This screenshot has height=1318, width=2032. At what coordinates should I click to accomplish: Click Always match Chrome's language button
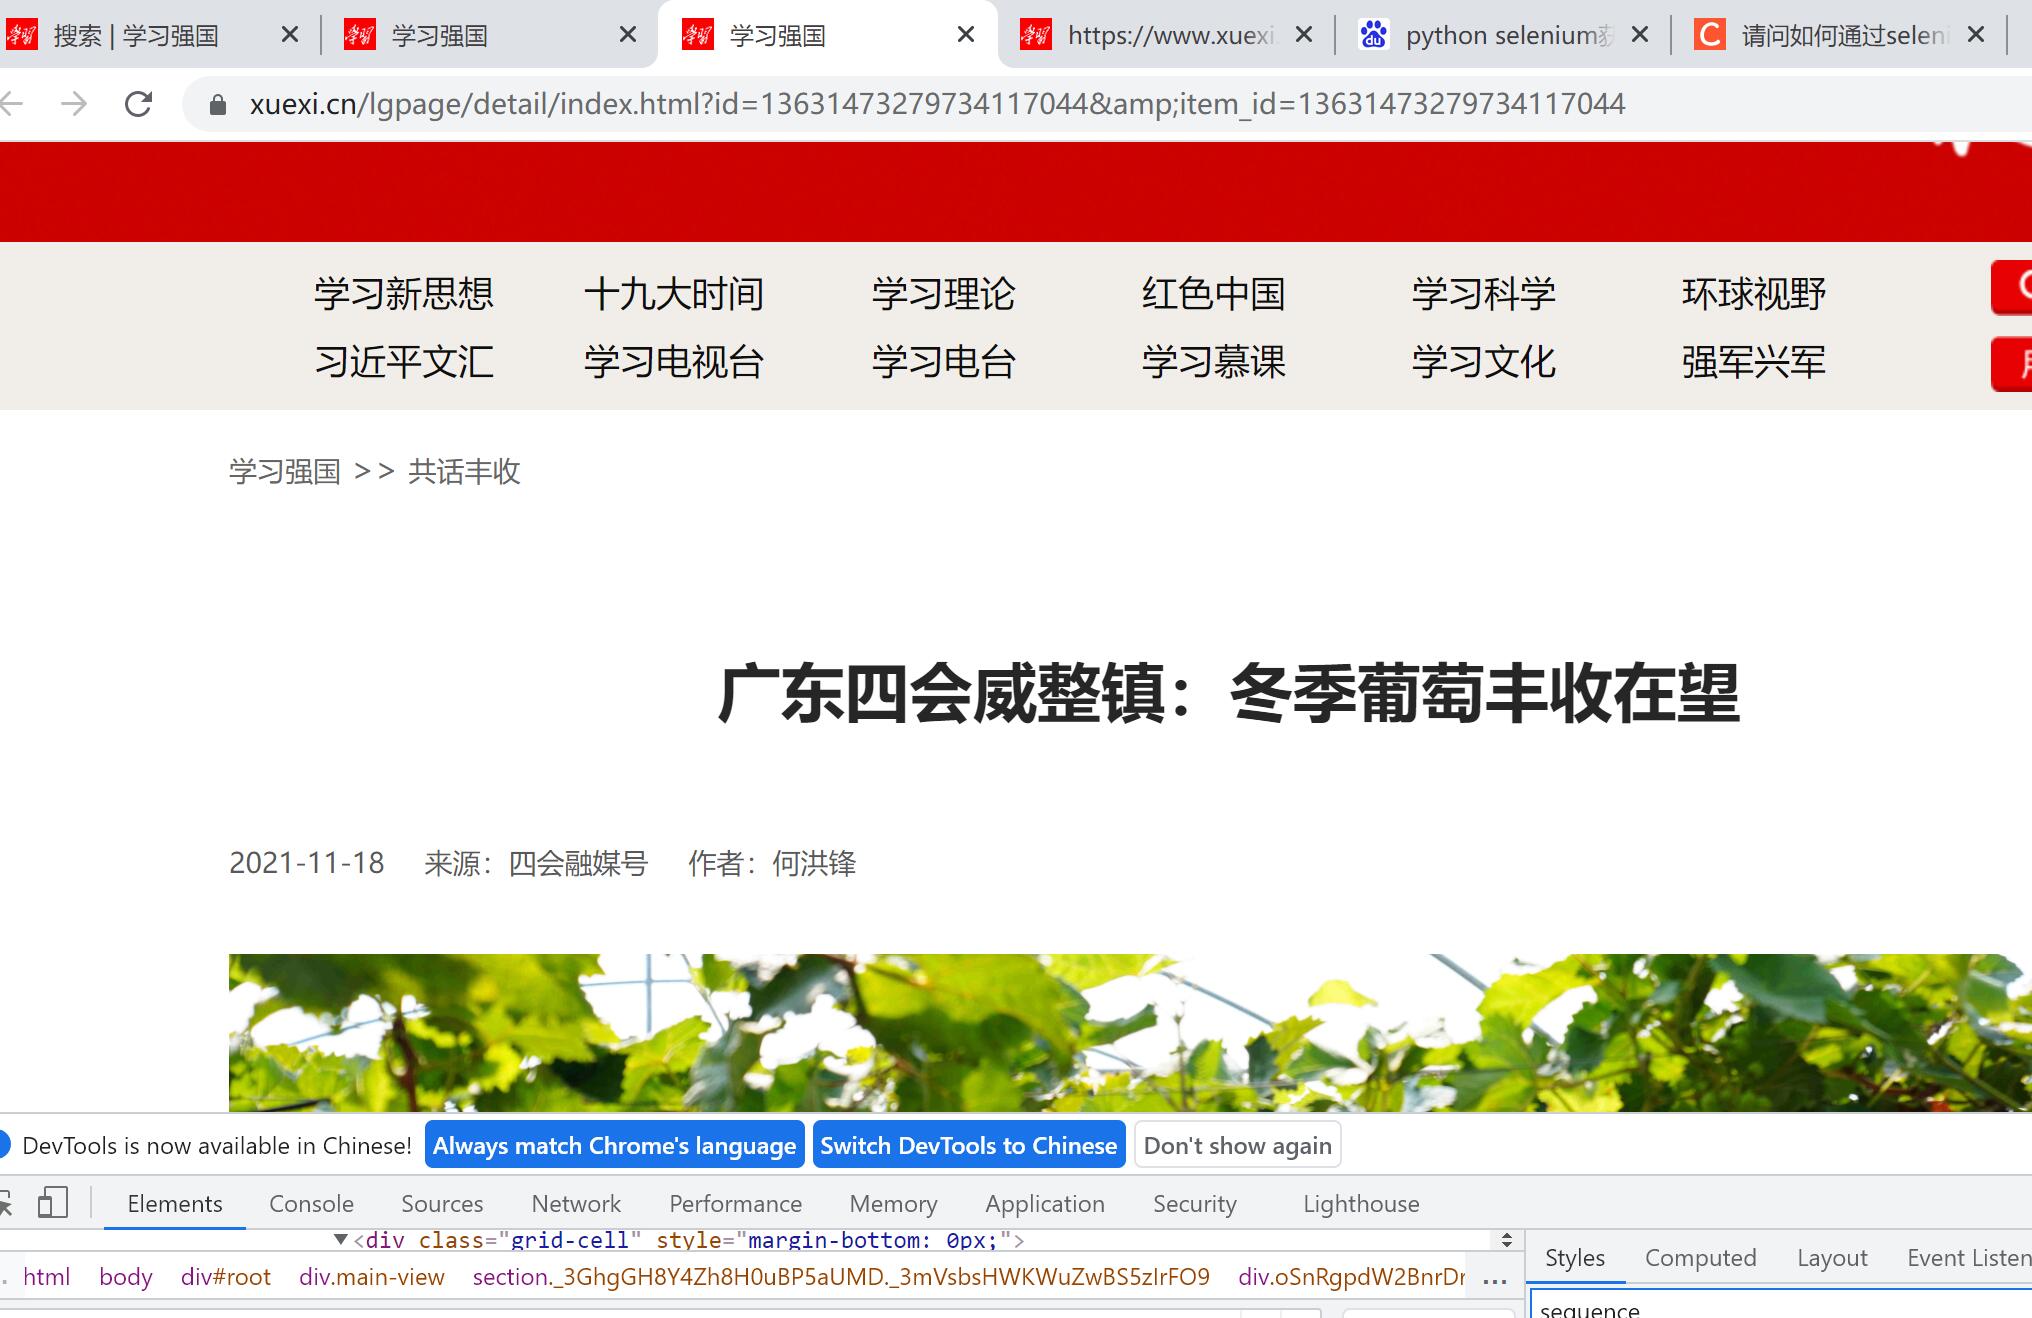tap(614, 1145)
